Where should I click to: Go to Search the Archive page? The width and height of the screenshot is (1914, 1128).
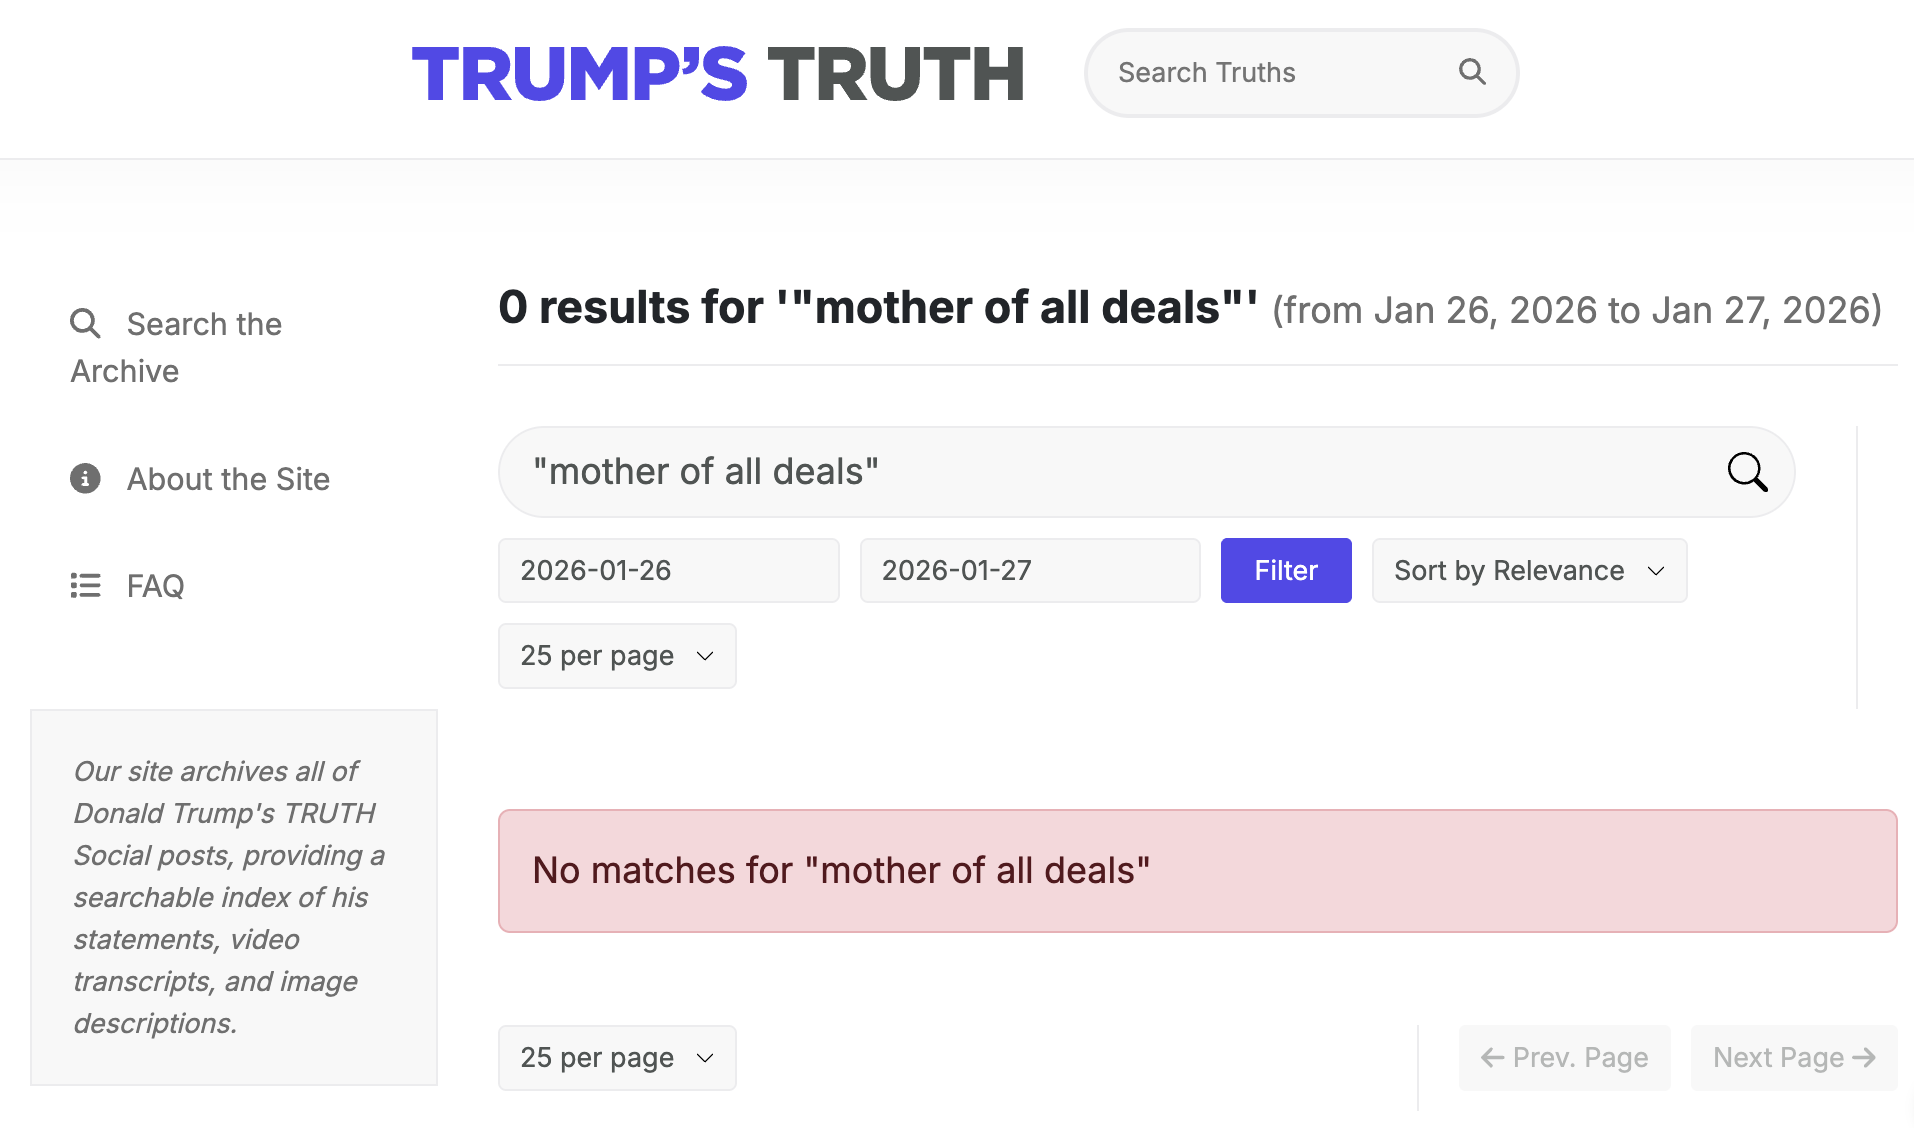click(204, 325)
